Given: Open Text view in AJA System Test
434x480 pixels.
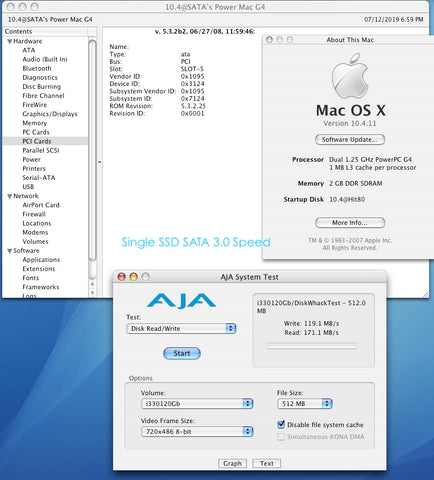Looking at the screenshot, I should point(267,463).
